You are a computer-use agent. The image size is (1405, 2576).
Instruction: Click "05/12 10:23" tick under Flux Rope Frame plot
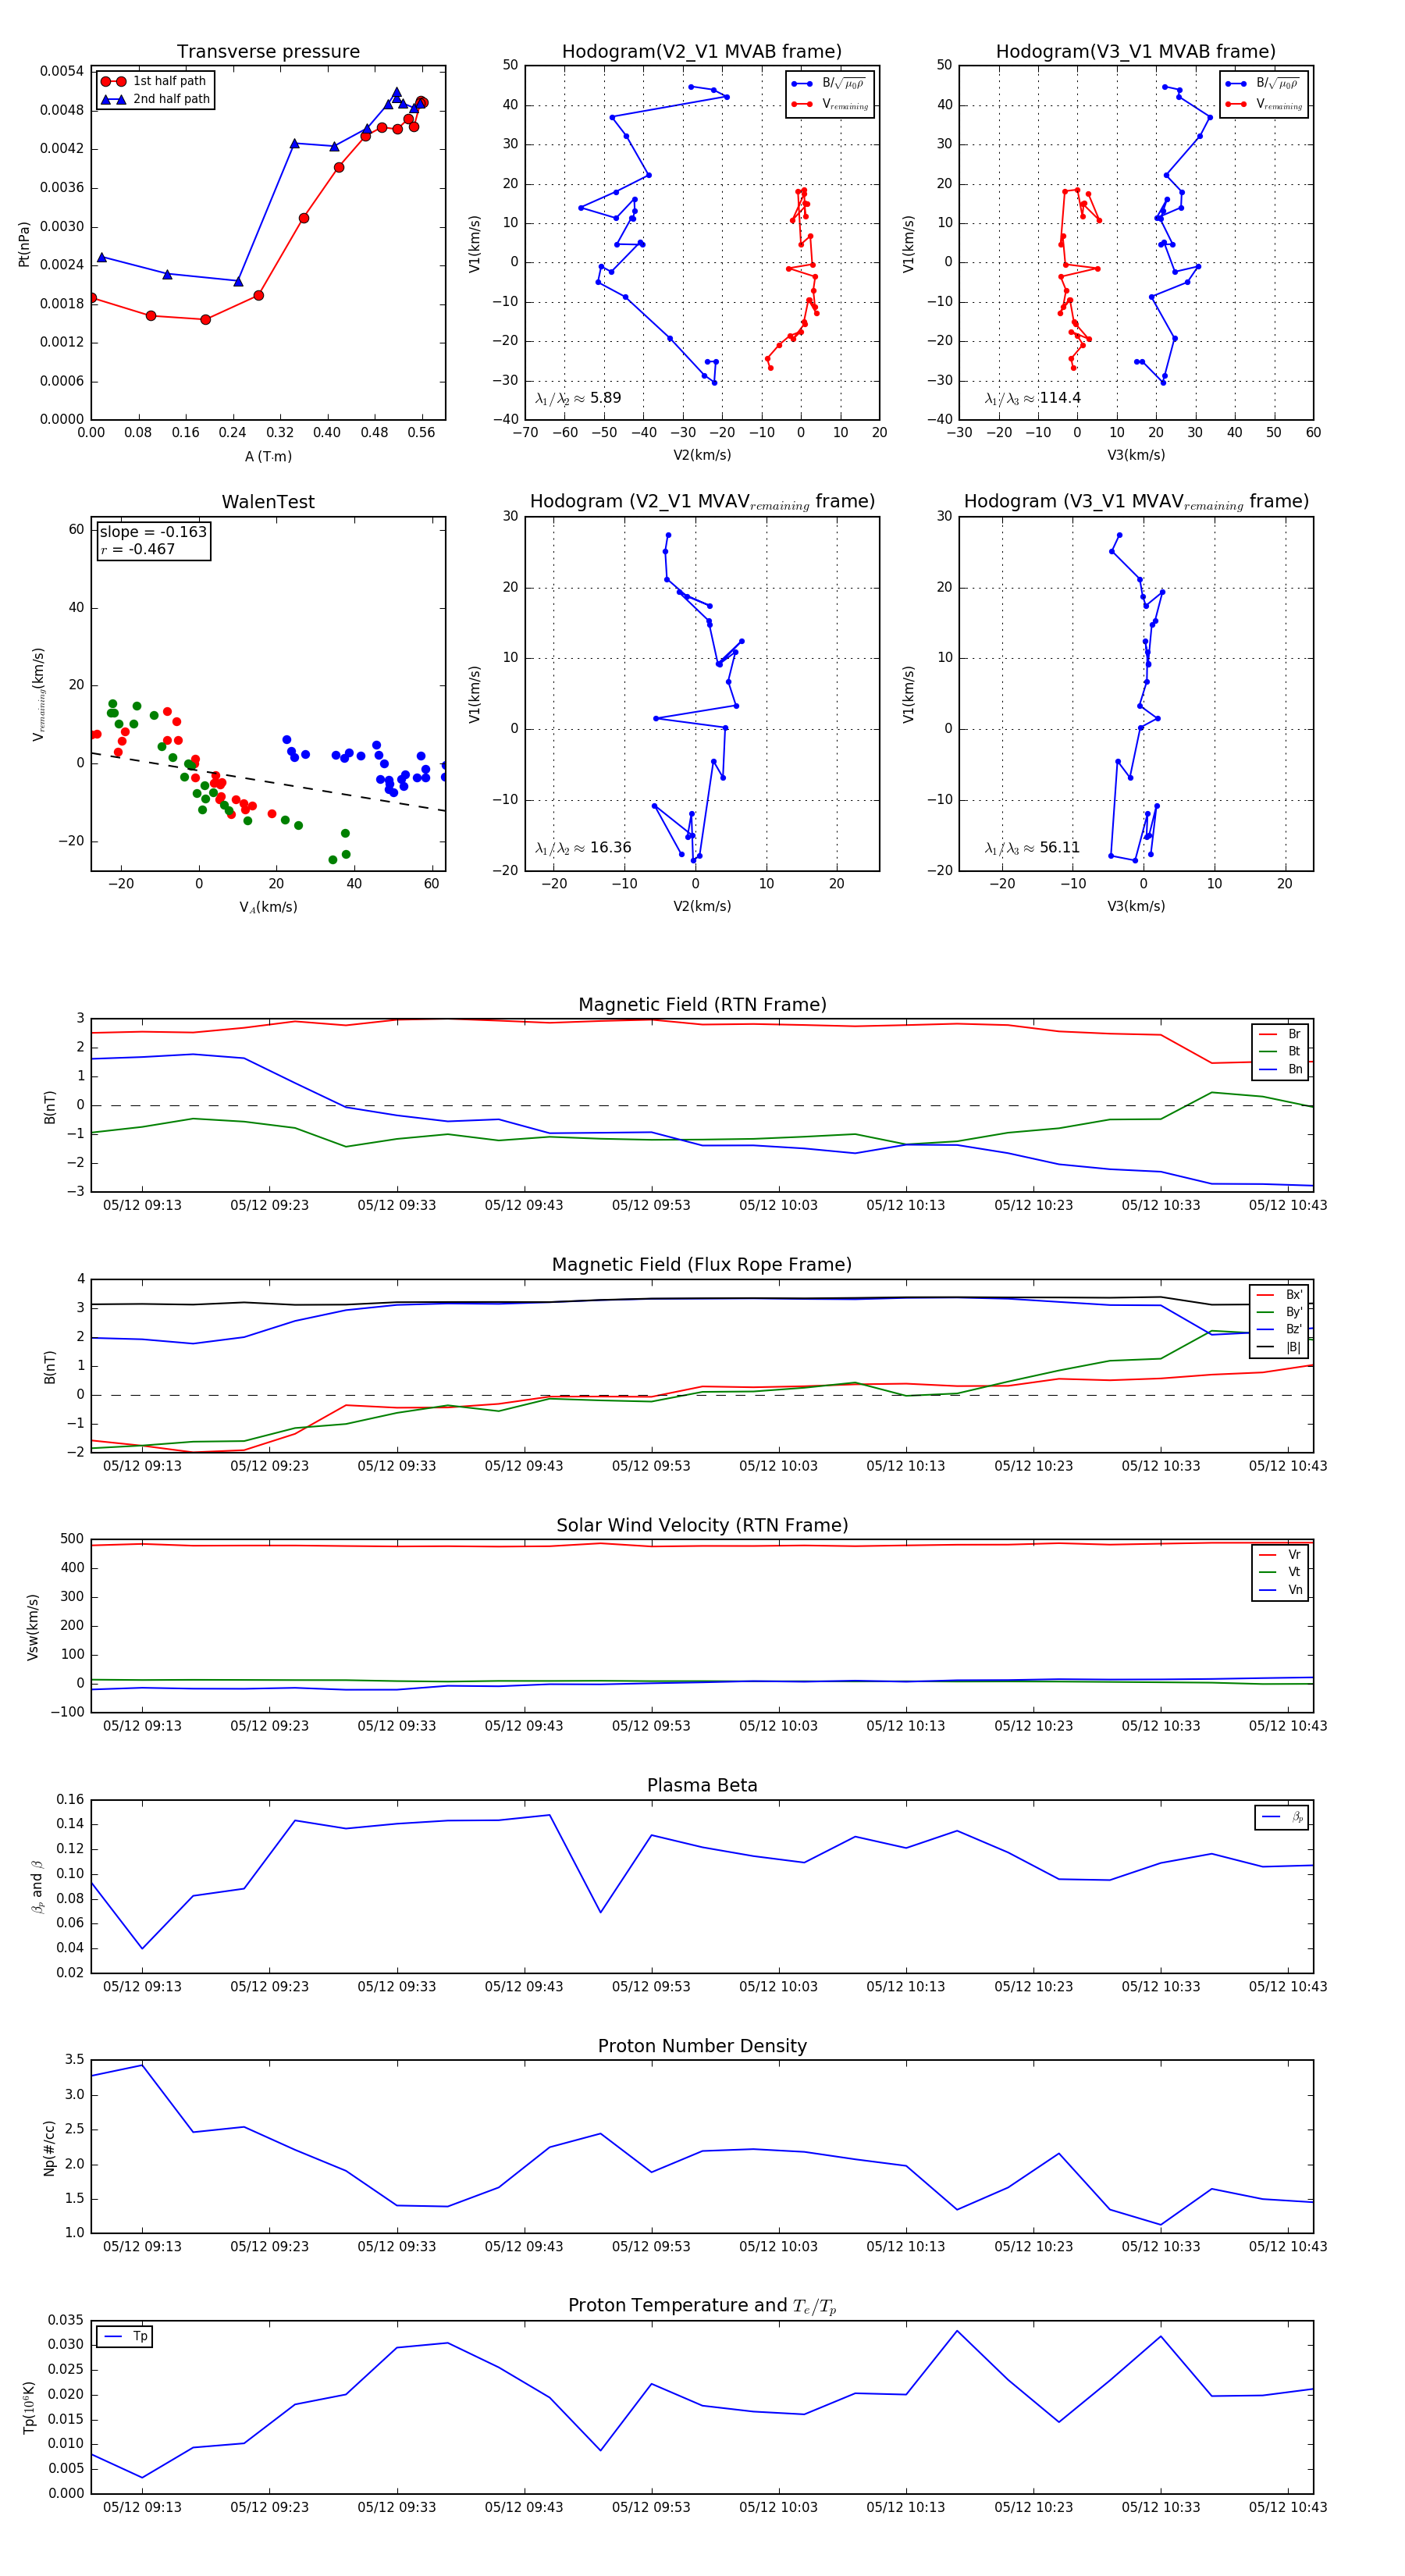[1033, 1465]
